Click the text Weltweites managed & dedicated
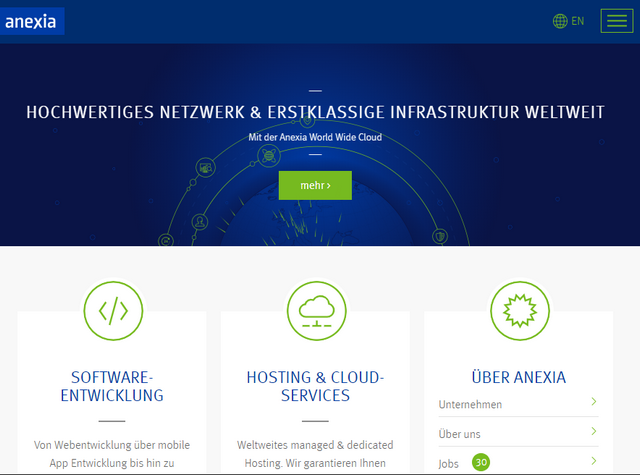Image resolution: width=640 pixels, height=475 pixels. click(315, 445)
